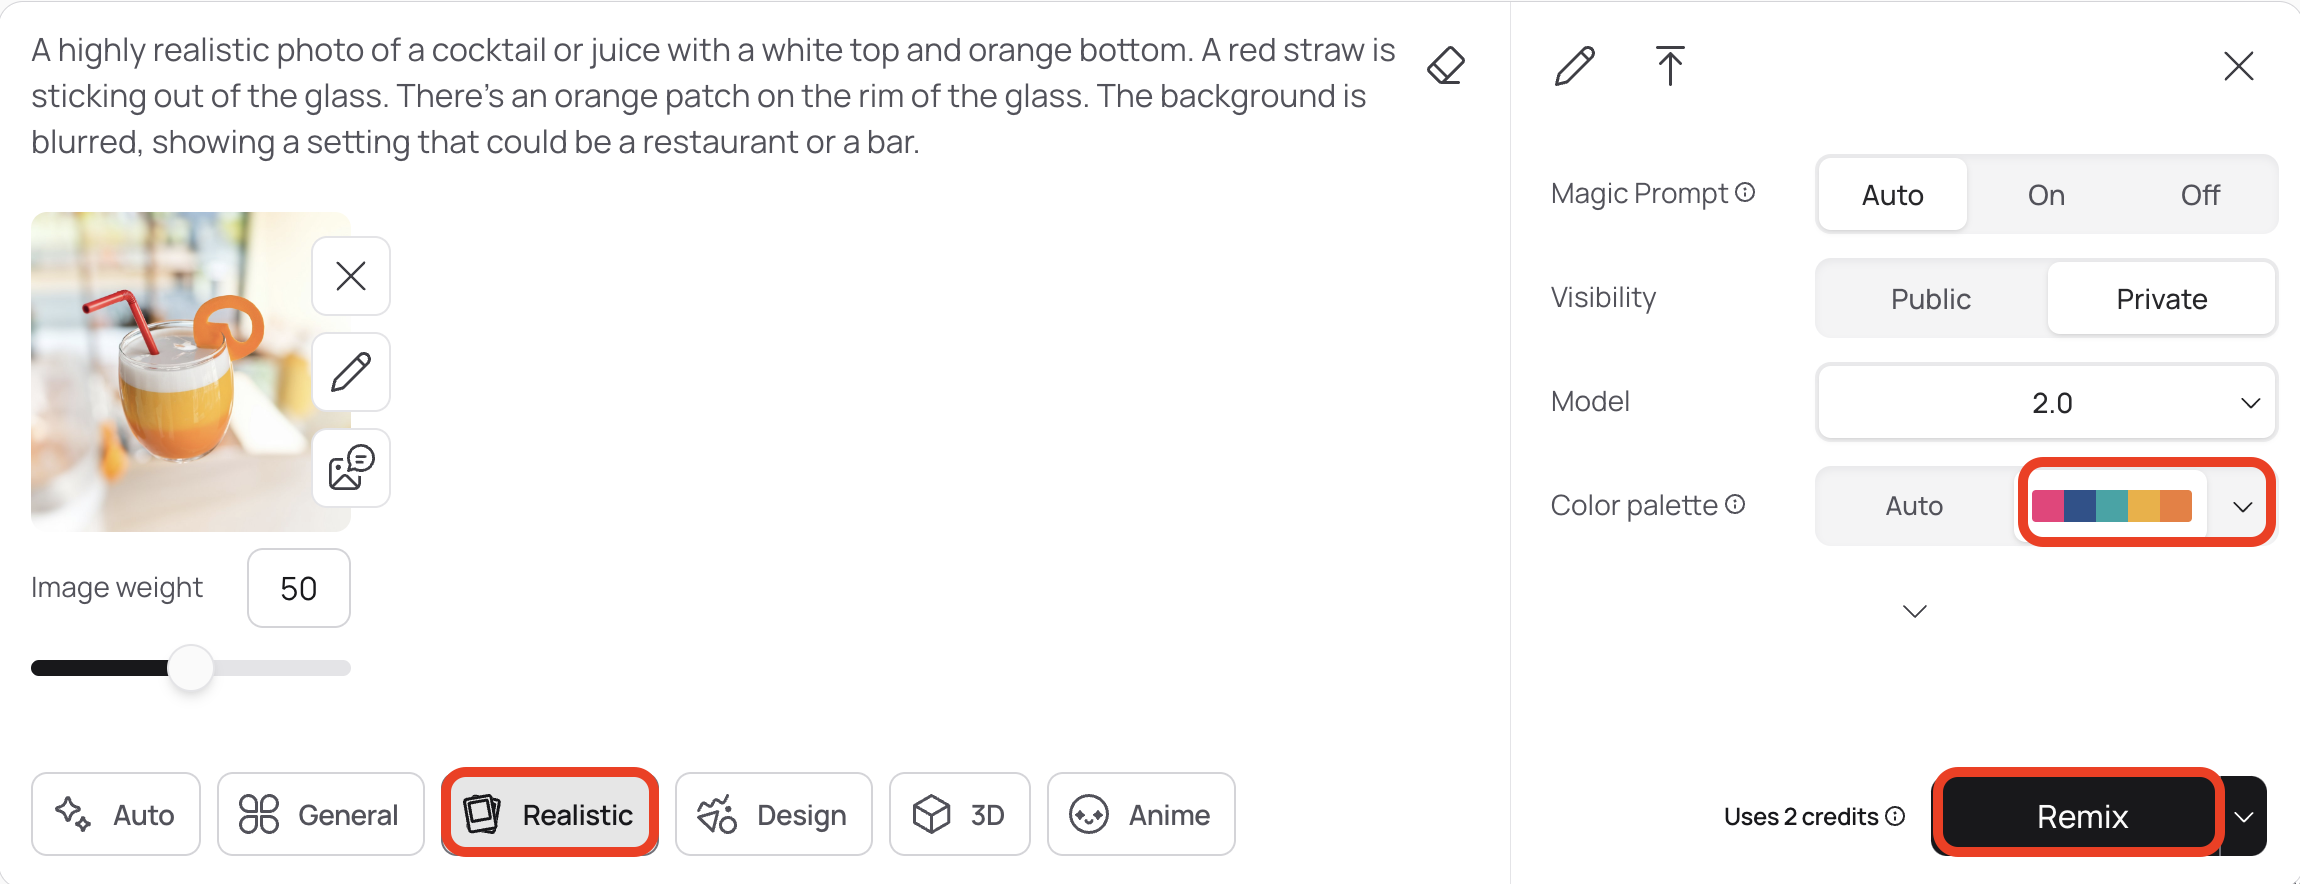Click the eraser icon to clear prompt

1446,66
